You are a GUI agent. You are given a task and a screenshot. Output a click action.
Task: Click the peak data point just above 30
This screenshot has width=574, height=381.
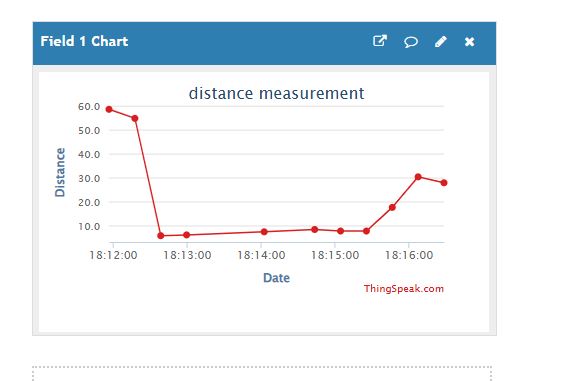(418, 177)
